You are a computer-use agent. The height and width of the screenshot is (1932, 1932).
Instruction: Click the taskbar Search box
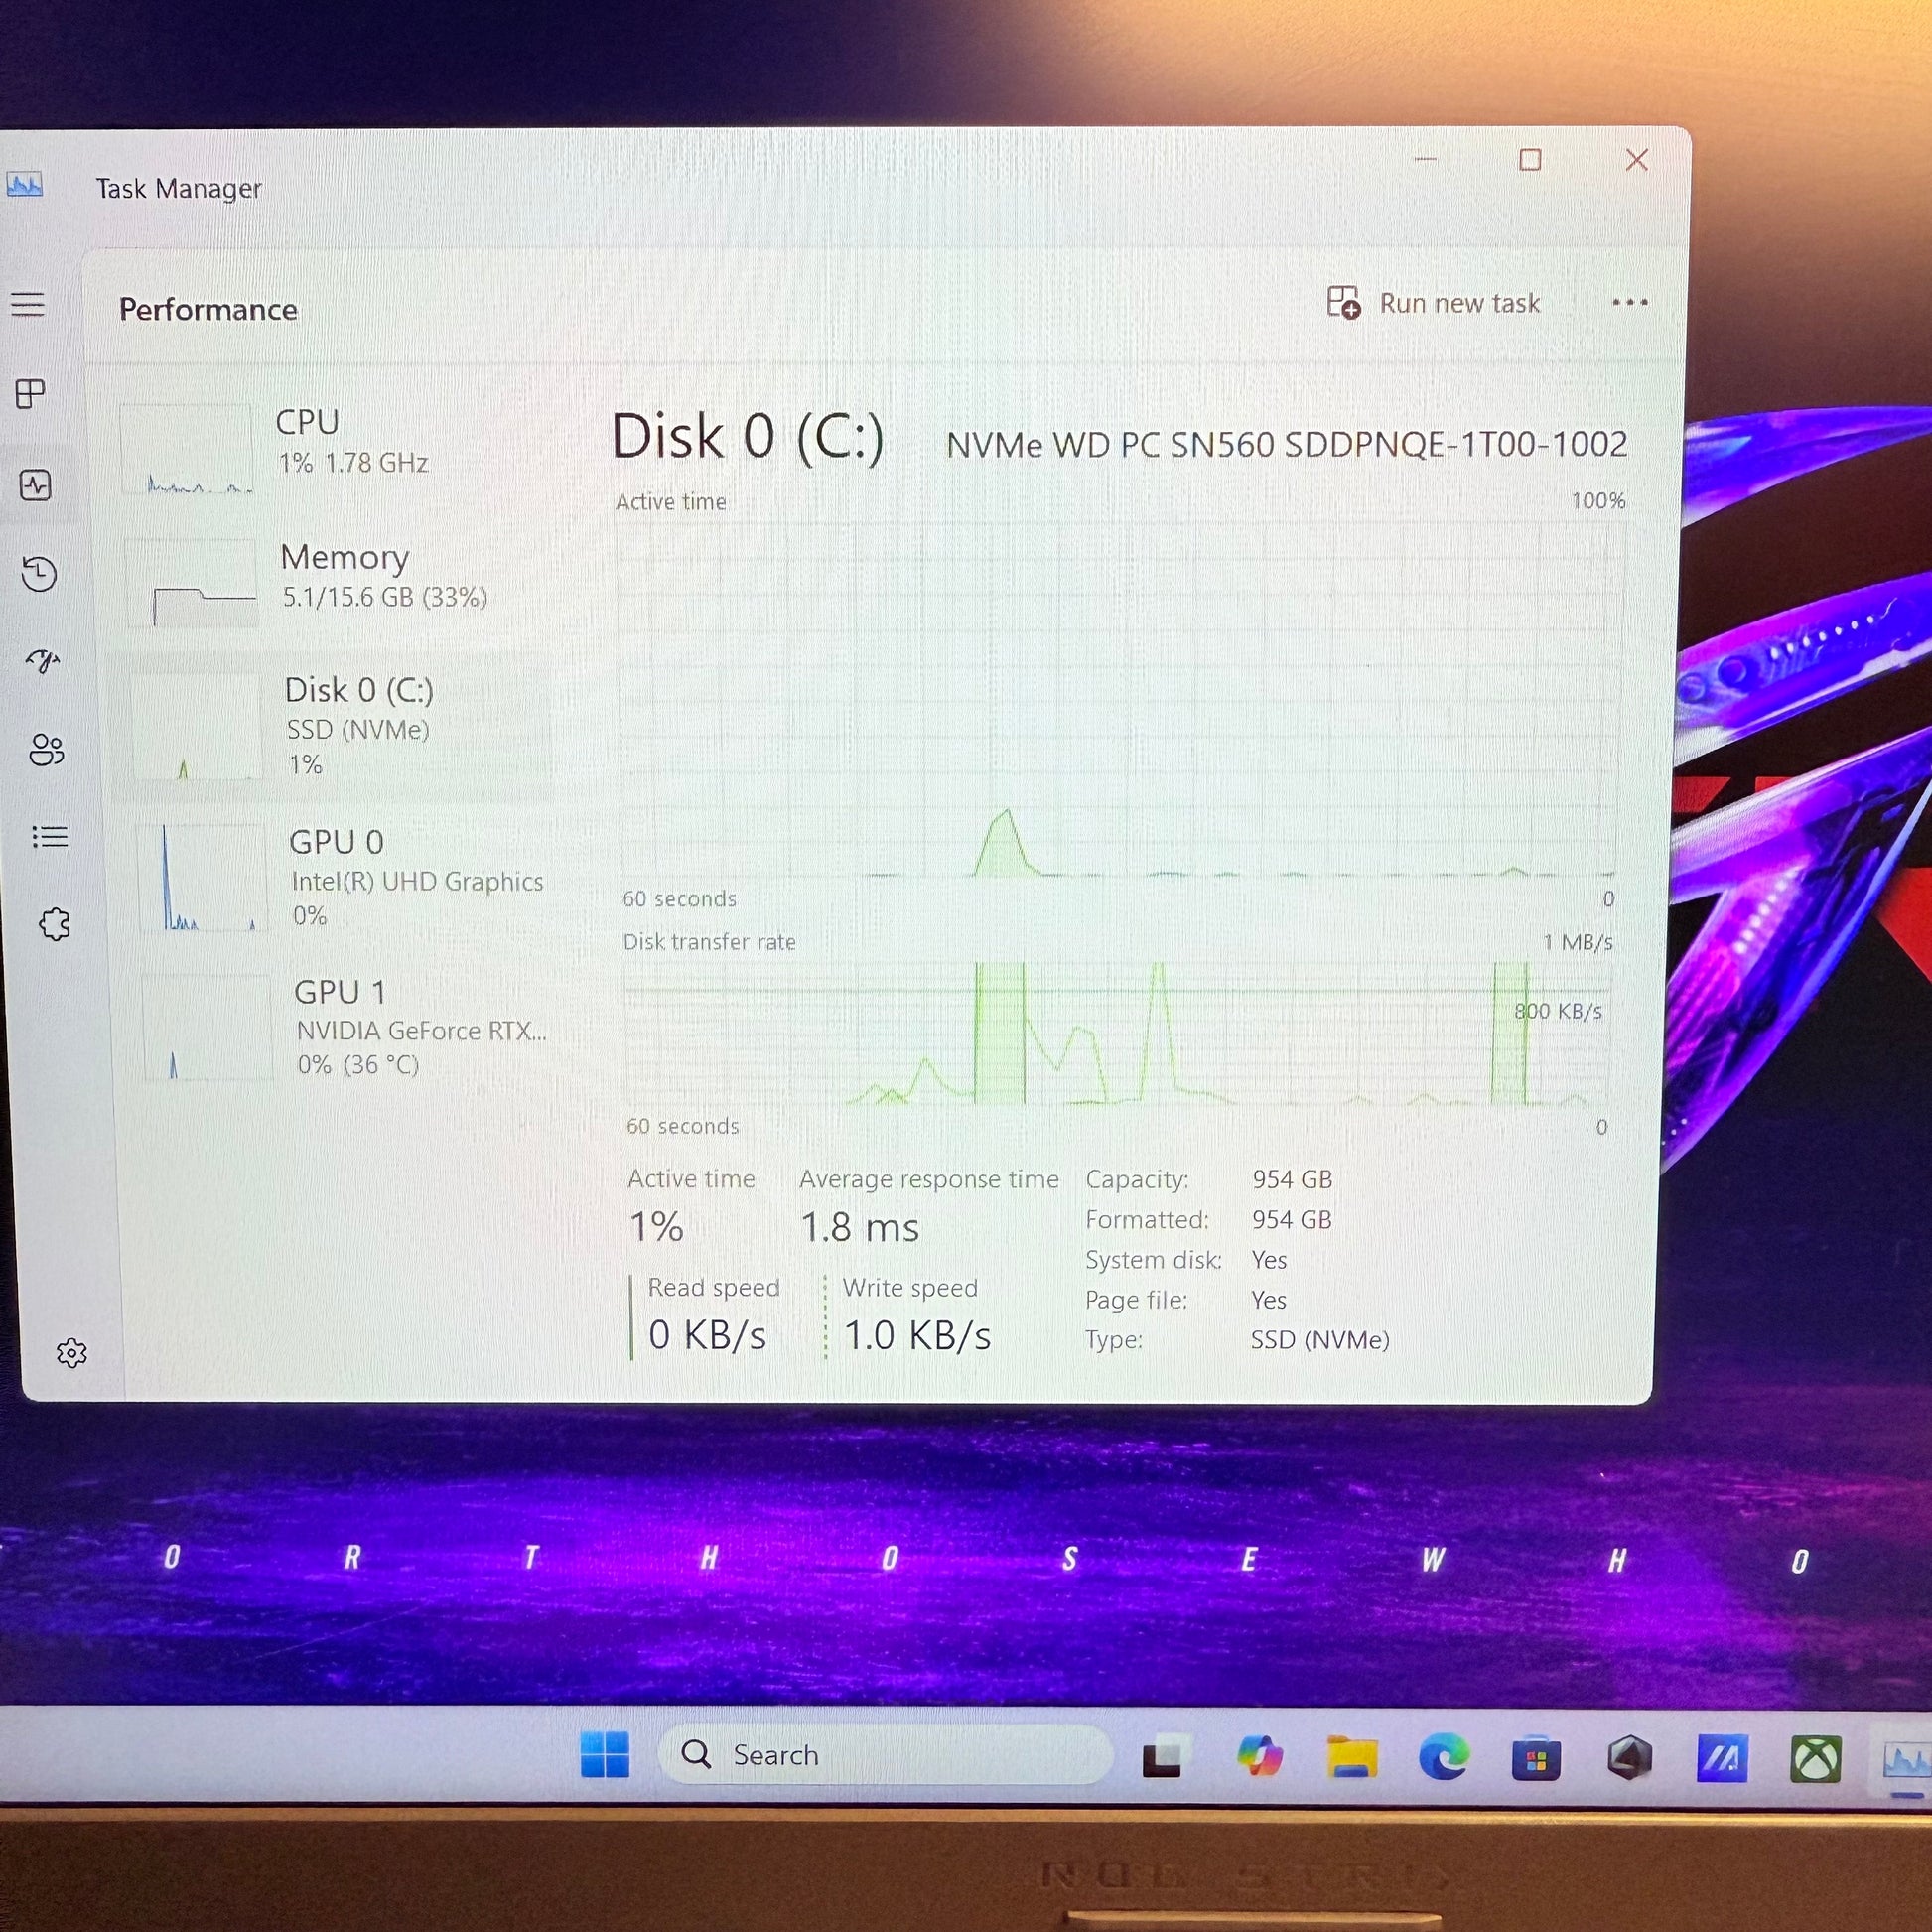pos(886,1755)
